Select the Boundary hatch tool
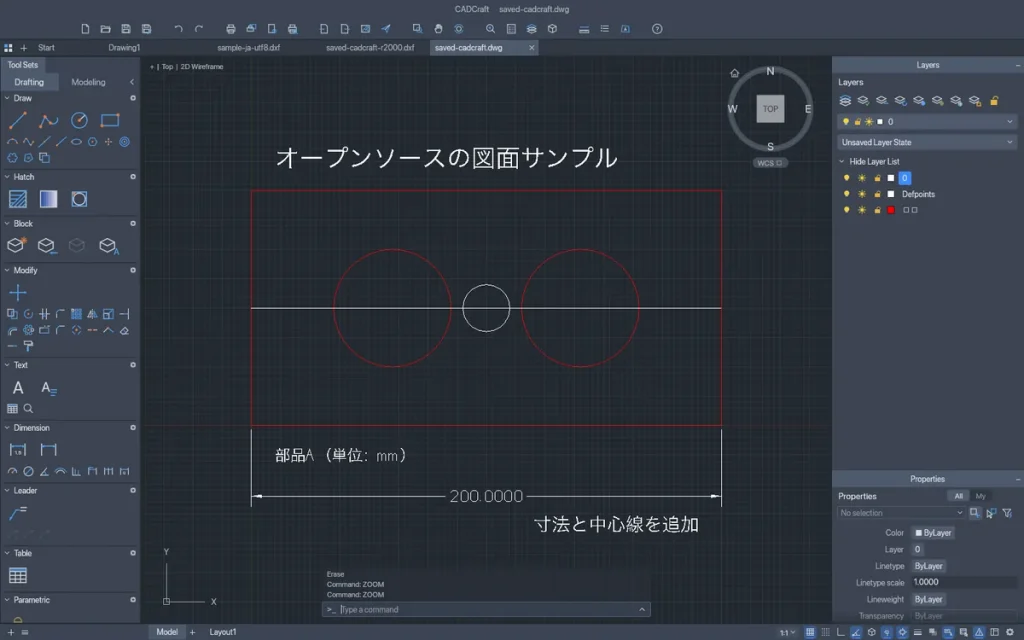The height and width of the screenshot is (640, 1024). 79,199
